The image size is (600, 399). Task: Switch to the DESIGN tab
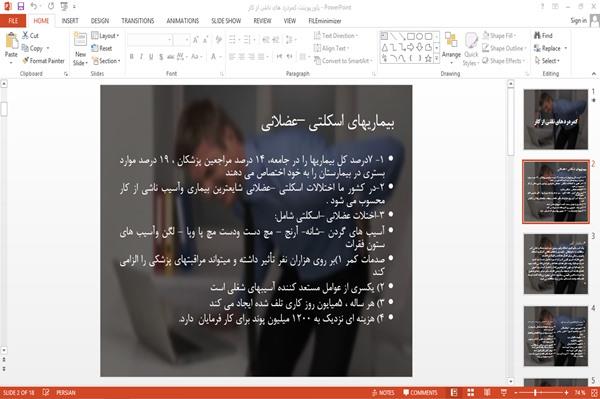pyautogui.click(x=100, y=21)
